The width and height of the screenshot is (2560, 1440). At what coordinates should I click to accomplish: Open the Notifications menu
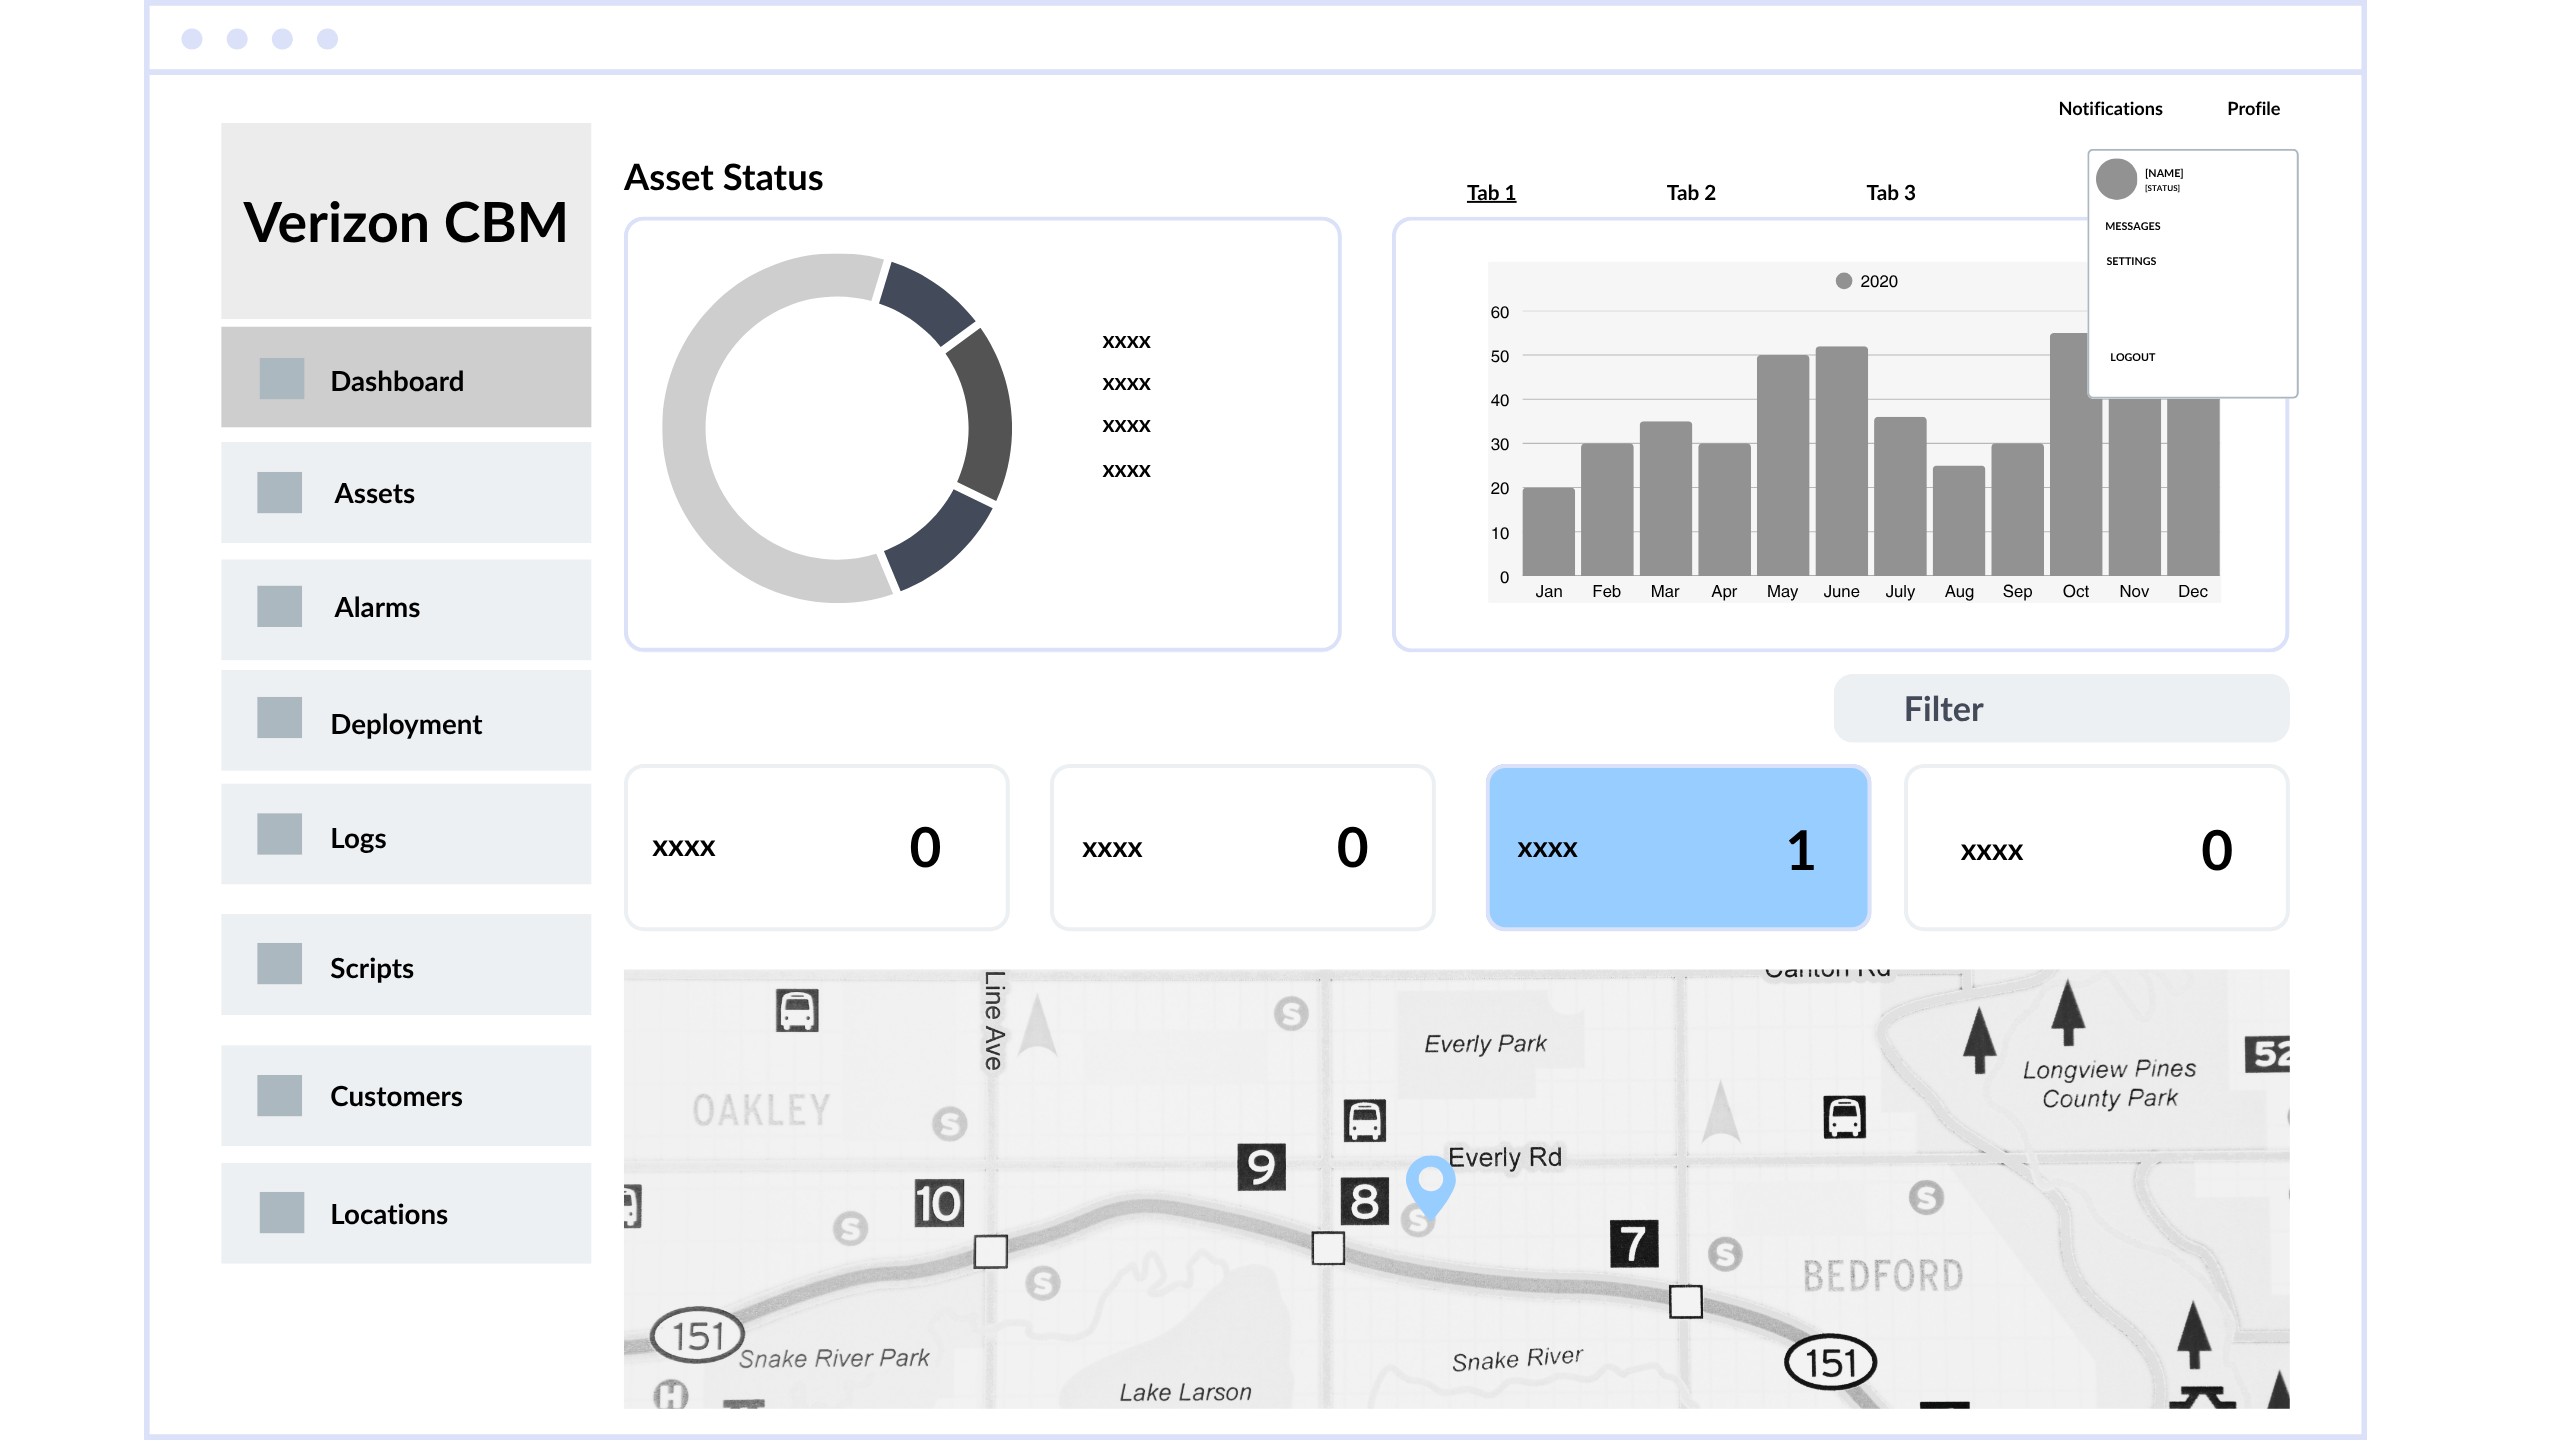(x=2109, y=108)
